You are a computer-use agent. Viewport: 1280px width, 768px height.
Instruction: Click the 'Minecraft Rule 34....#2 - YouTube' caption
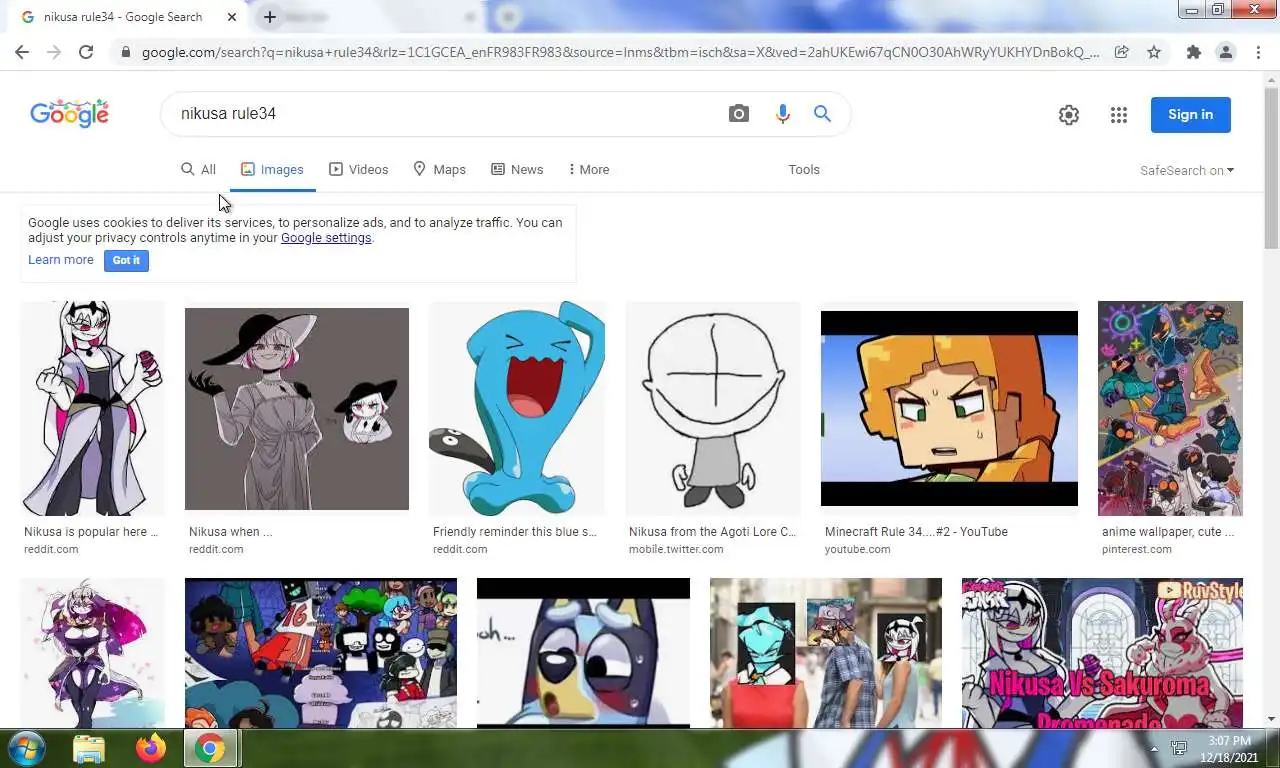pos(916,532)
